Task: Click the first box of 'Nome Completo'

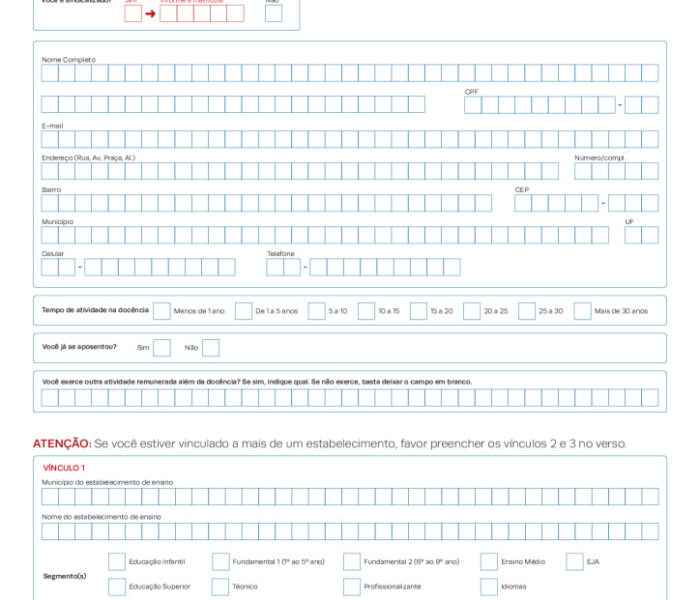Action: pos(50,73)
